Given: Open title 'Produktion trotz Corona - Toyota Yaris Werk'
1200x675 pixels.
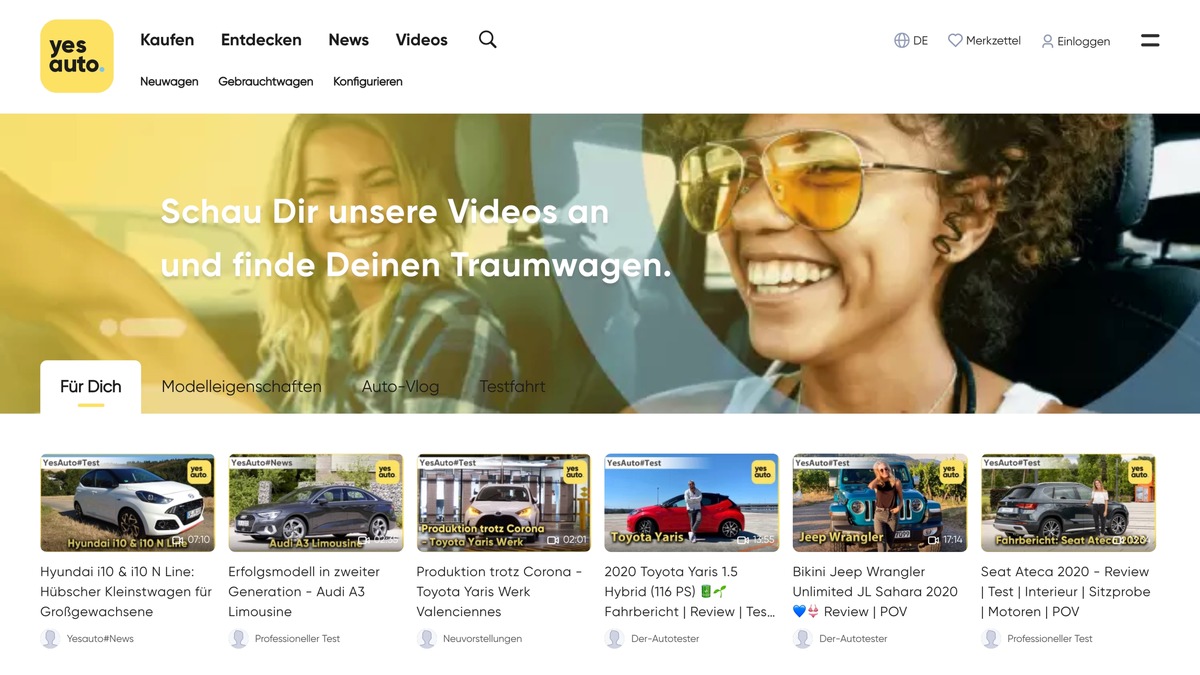Looking at the screenshot, I should 499,592.
